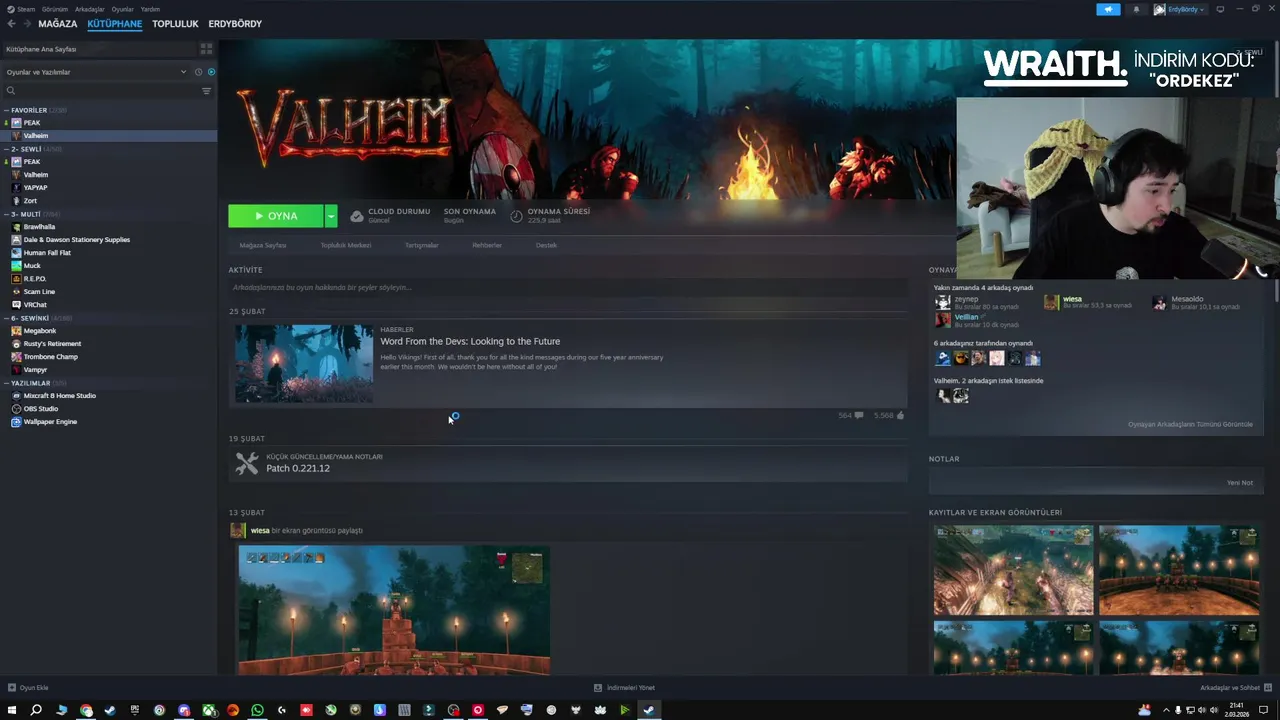The image size is (1280, 720).
Task: Show hidden system tray icons chevron
Action: pyautogui.click(x=1166, y=710)
